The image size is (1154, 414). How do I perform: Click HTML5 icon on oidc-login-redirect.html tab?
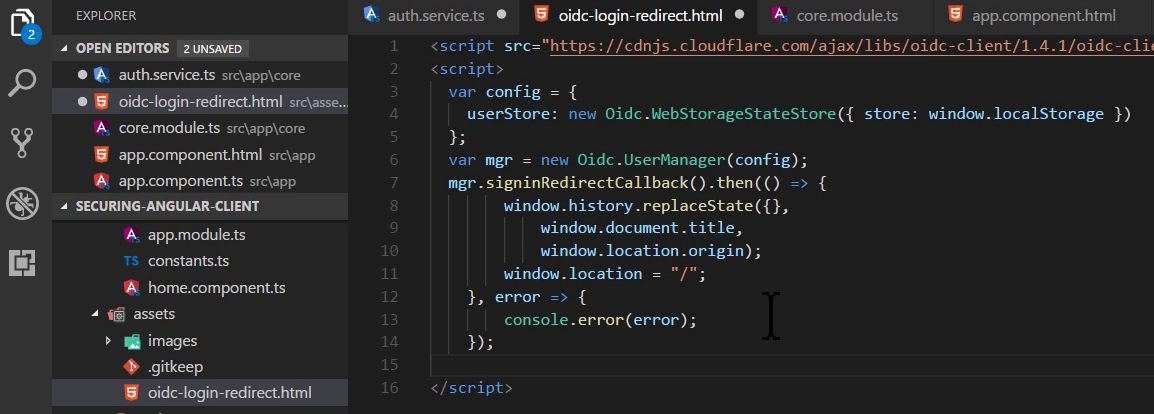click(x=541, y=14)
